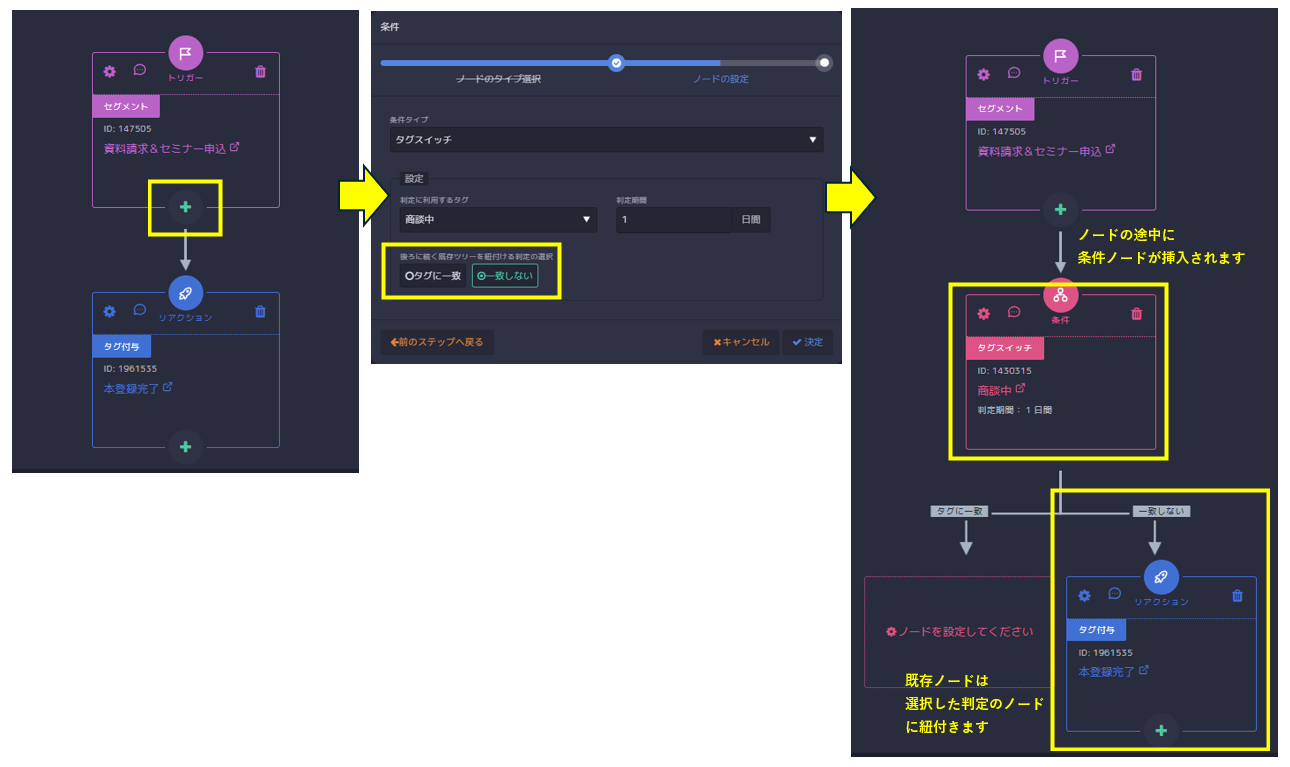Screen dimensions: 1290x767
Task: Open the 商談中 link in condition node
Action: 995,390
